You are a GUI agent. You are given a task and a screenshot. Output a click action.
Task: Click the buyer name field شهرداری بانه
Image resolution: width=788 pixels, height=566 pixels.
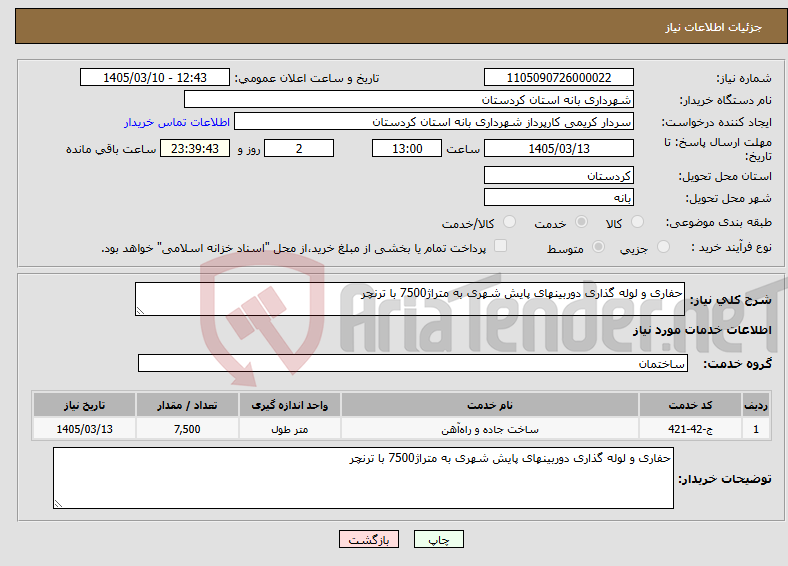tap(409, 100)
